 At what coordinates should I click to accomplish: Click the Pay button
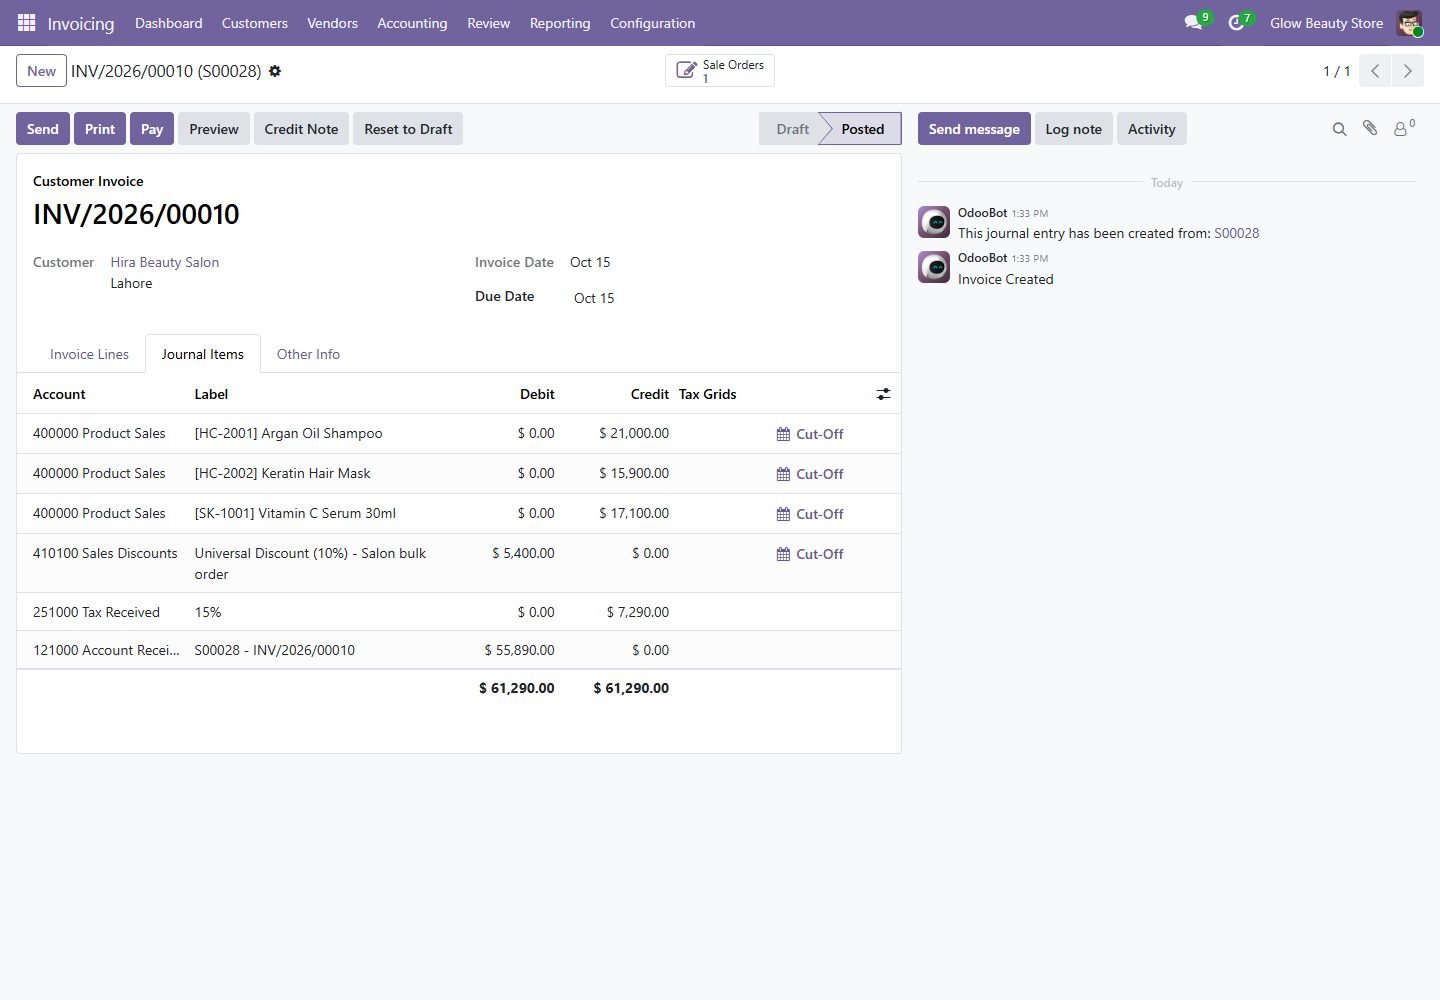(x=152, y=129)
